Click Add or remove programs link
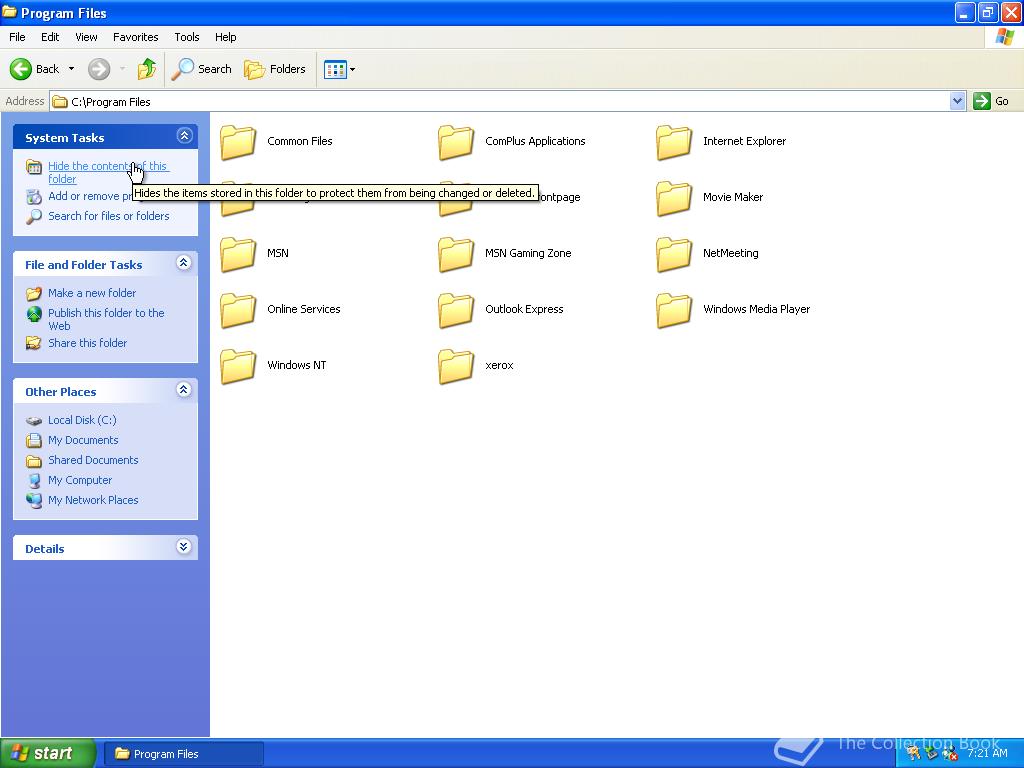The image size is (1024, 768). [89, 196]
